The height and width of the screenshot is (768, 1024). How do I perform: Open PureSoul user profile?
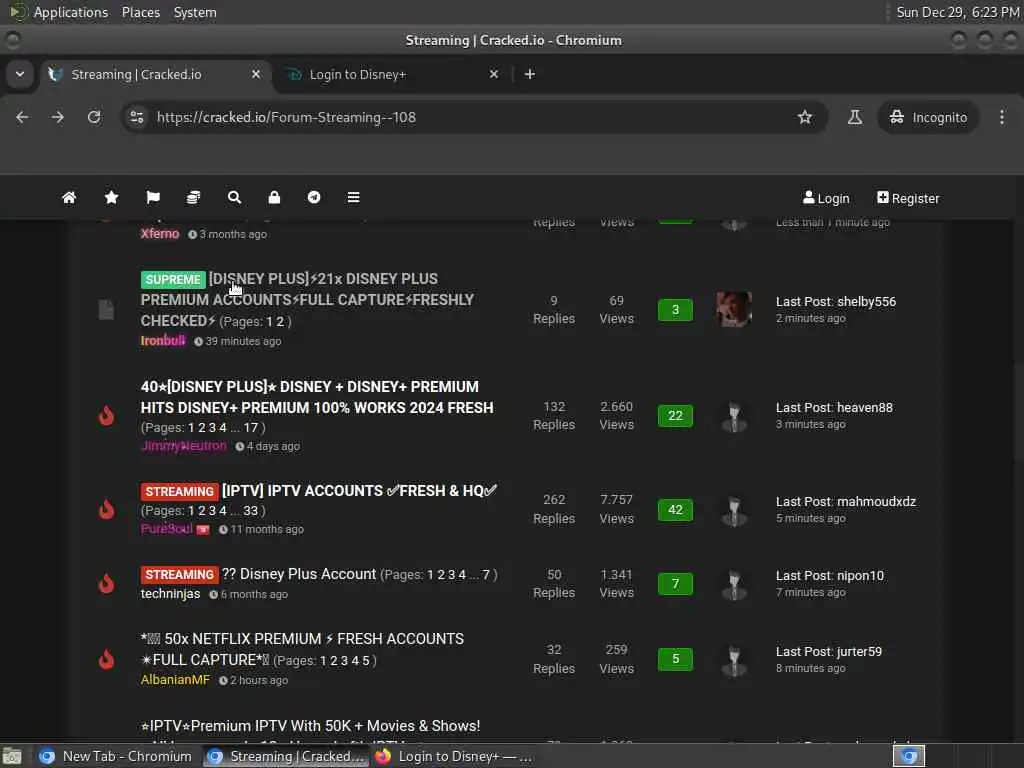(x=167, y=528)
